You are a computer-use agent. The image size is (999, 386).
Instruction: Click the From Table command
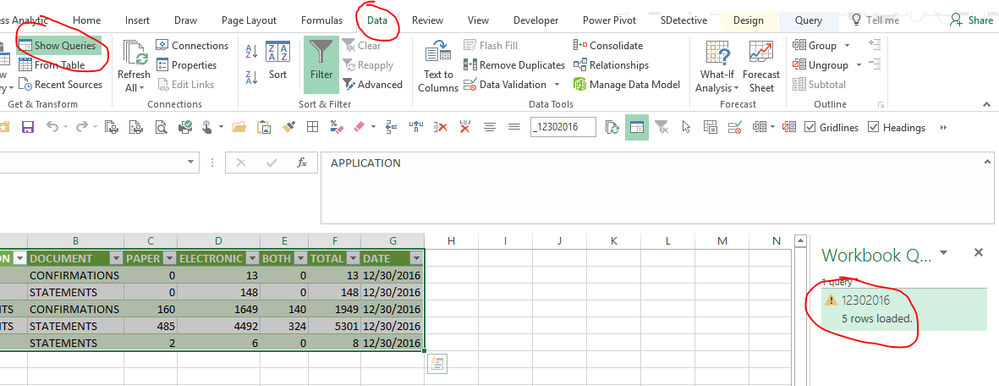tap(51, 65)
